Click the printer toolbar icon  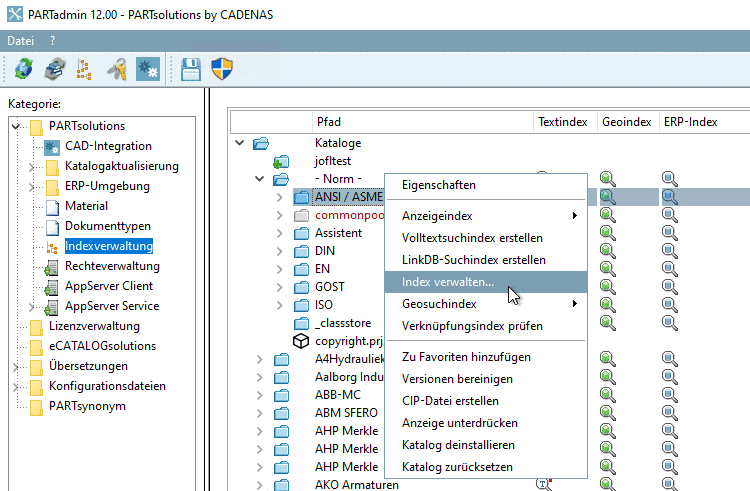tap(54, 68)
